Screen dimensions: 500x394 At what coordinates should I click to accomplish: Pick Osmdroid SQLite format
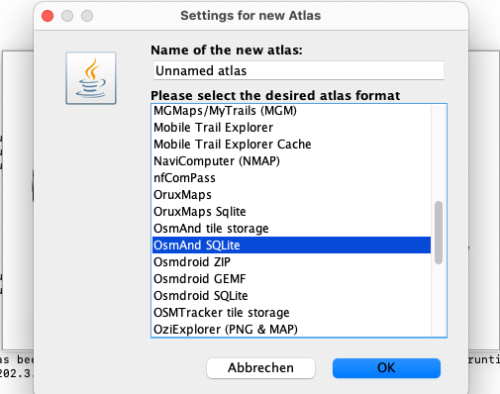click(x=292, y=296)
